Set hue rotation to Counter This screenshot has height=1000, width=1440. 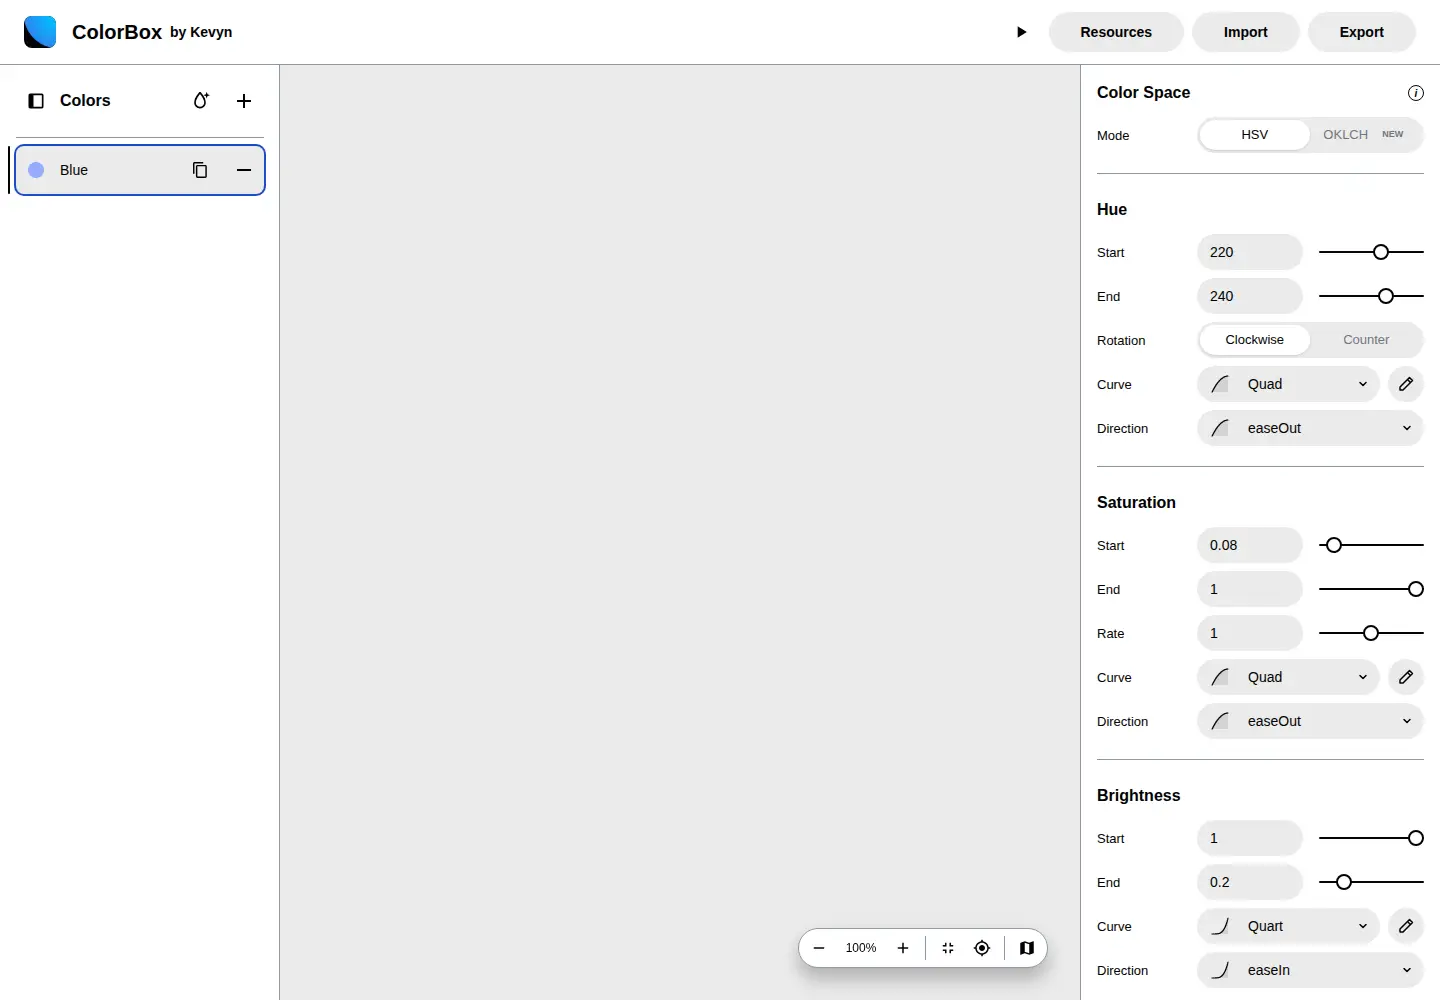(x=1366, y=340)
